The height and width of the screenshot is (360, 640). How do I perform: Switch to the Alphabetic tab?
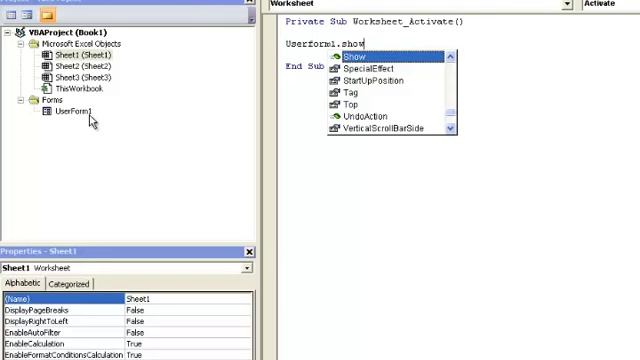point(23,283)
